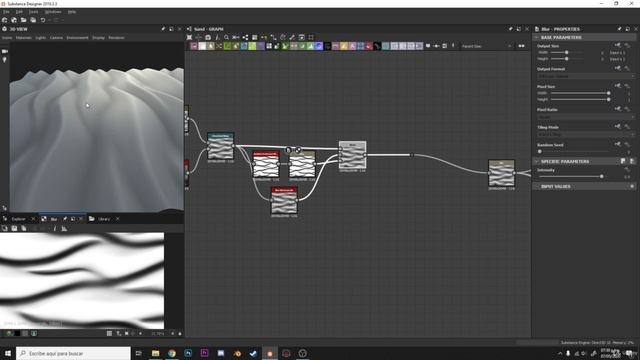This screenshot has height=360, width=640.
Task: Open the Edit menu
Action: point(19,12)
